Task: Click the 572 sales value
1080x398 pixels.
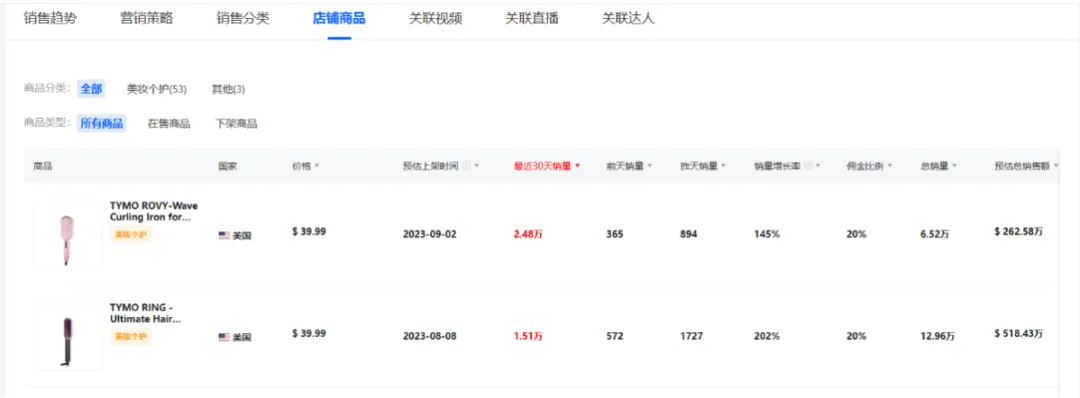Action: 615,336
